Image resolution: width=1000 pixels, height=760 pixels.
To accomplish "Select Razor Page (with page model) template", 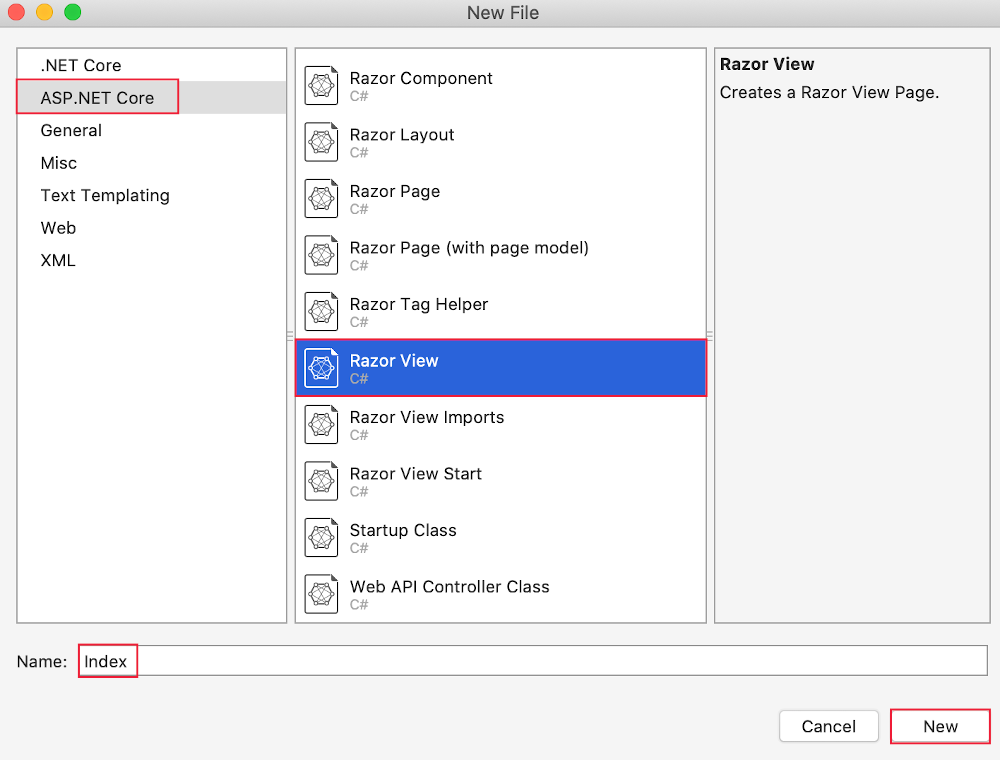I will point(469,248).
